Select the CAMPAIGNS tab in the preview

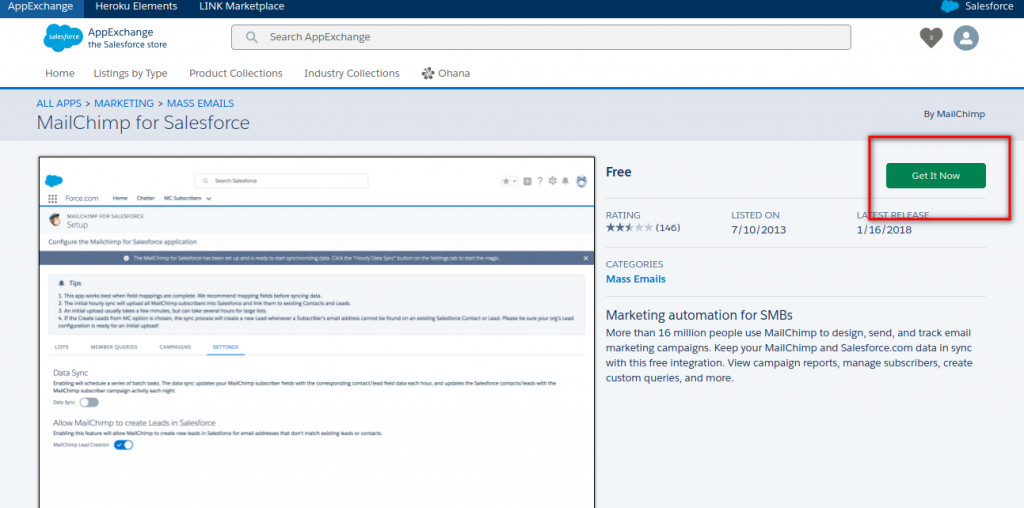(x=175, y=347)
